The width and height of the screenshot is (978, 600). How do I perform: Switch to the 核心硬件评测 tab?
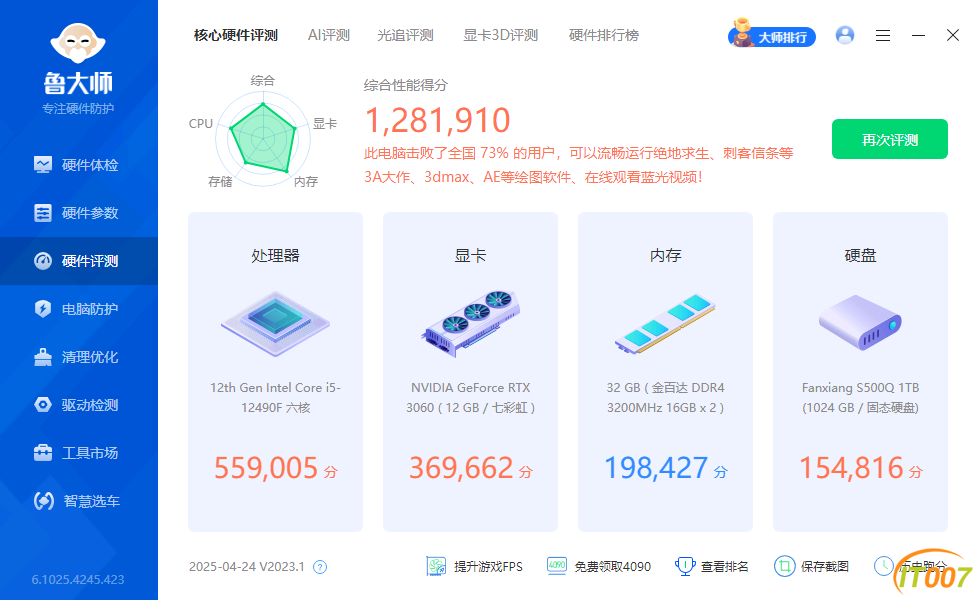pyautogui.click(x=236, y=36)
